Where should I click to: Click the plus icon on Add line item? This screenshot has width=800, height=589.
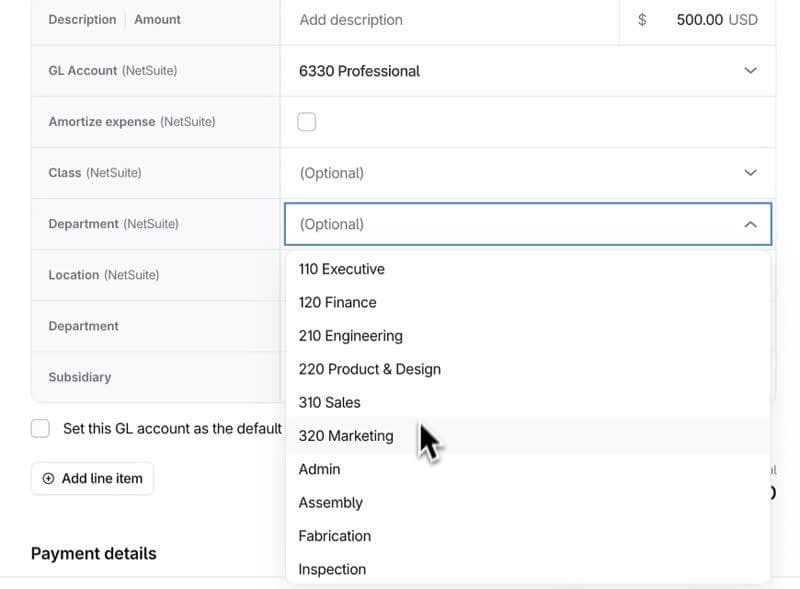click(x=48, y=479)
